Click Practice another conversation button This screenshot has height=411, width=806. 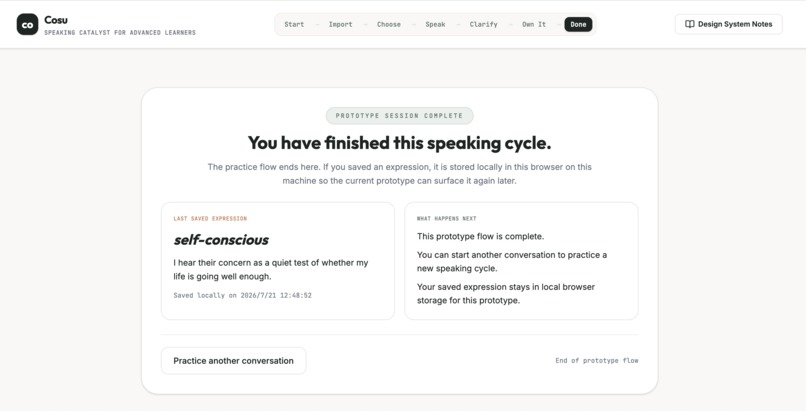233,361
